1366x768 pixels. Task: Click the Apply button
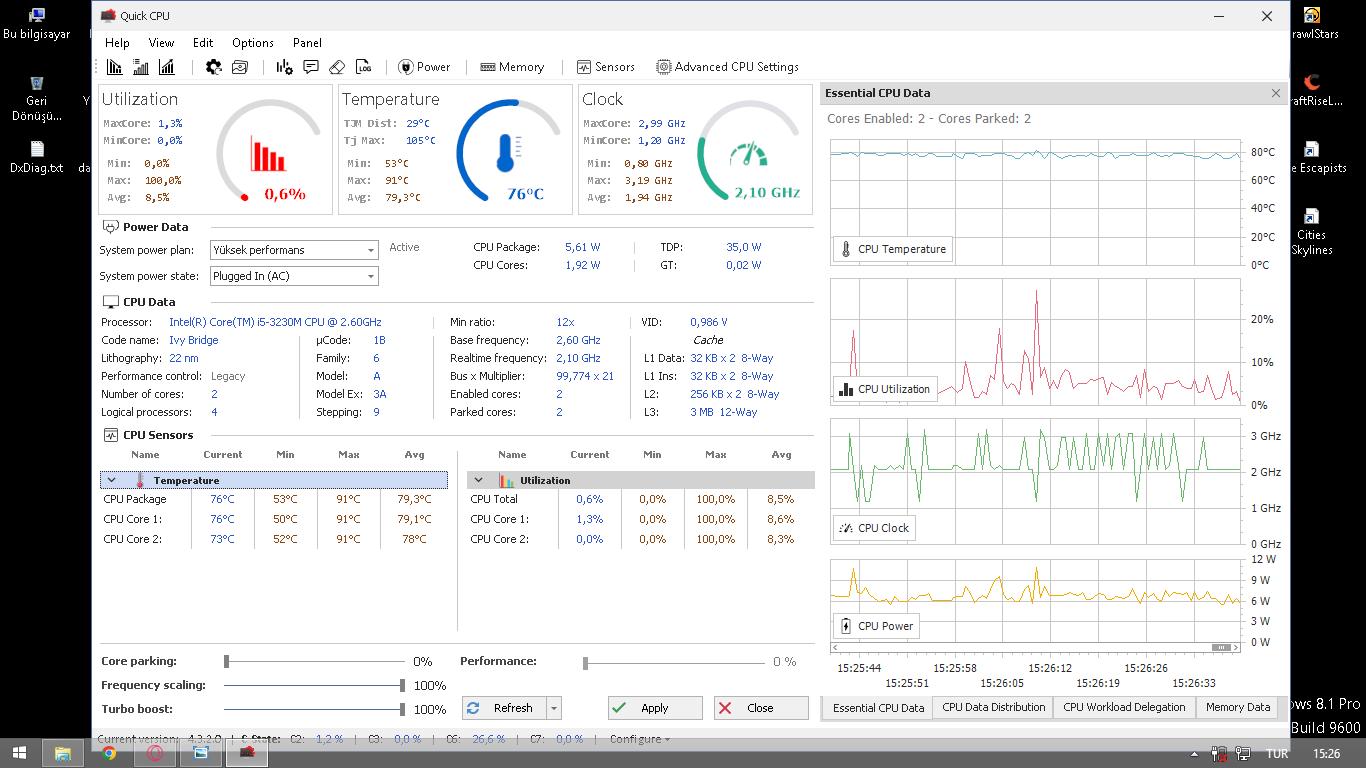[655, 708]
